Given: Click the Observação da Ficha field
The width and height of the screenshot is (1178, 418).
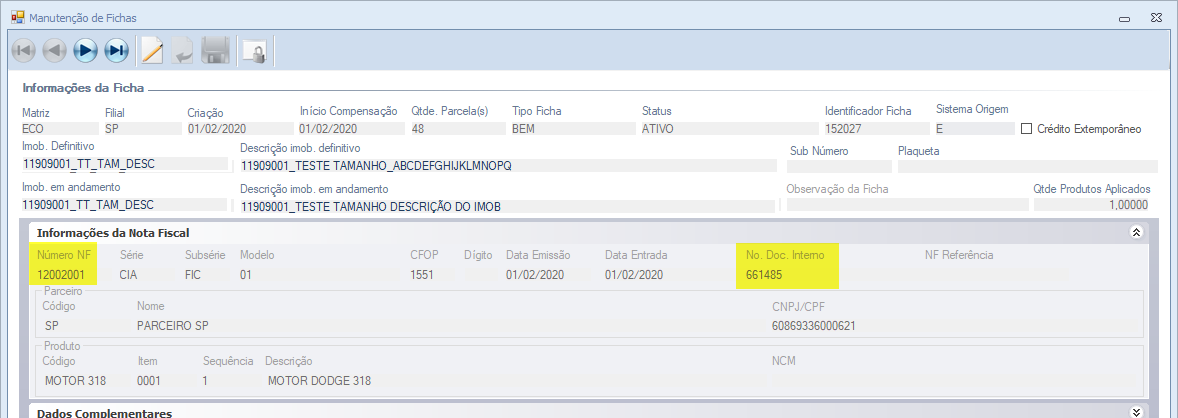Looking at the screenshot, I should tap(906, 205).
